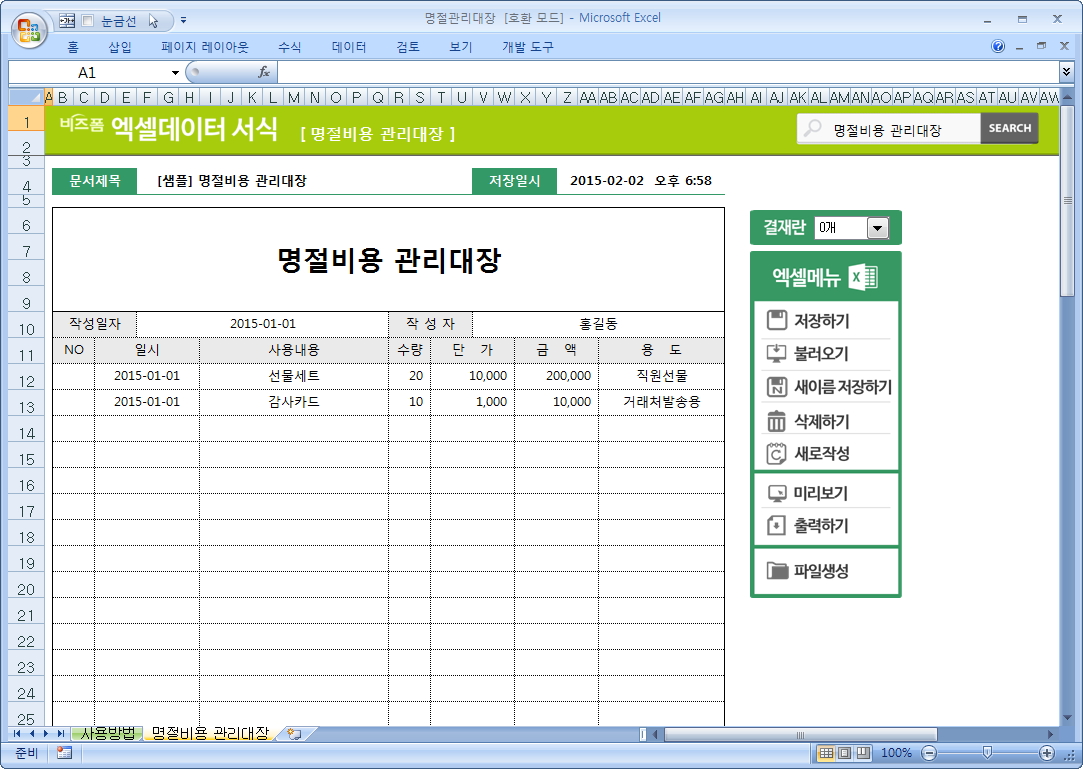The image size is (1083, 769).
Task: Click the Excel help question mark icon
Action: tap(998, 47)
